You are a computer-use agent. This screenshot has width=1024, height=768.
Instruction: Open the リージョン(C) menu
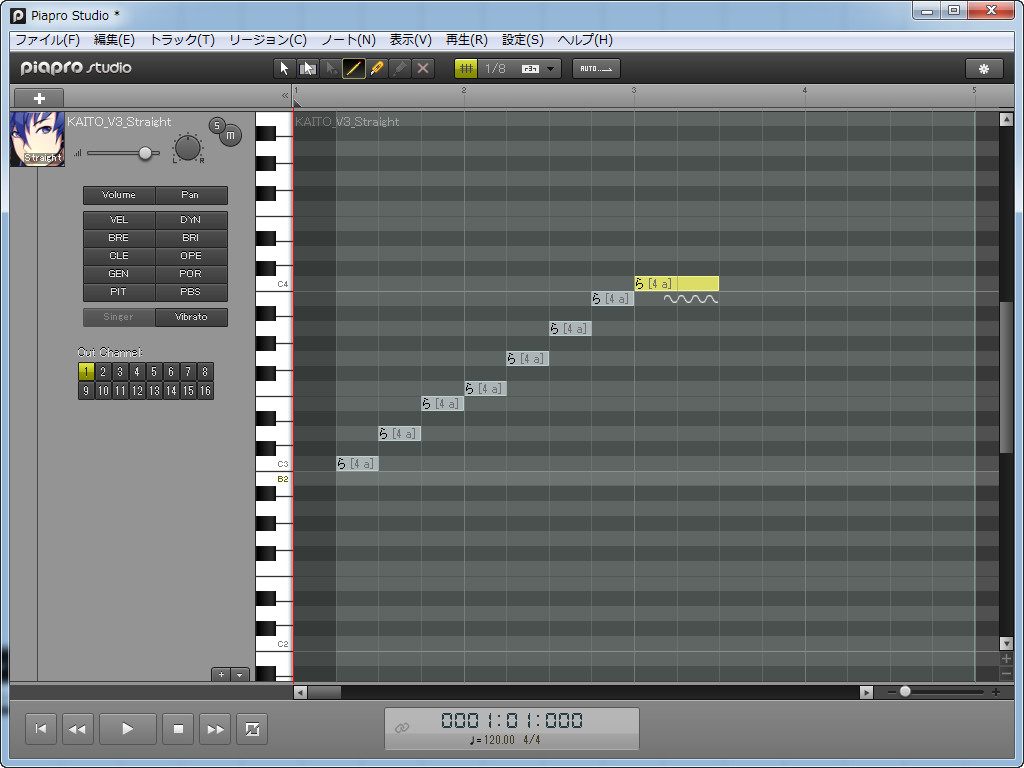pos(268,40)
